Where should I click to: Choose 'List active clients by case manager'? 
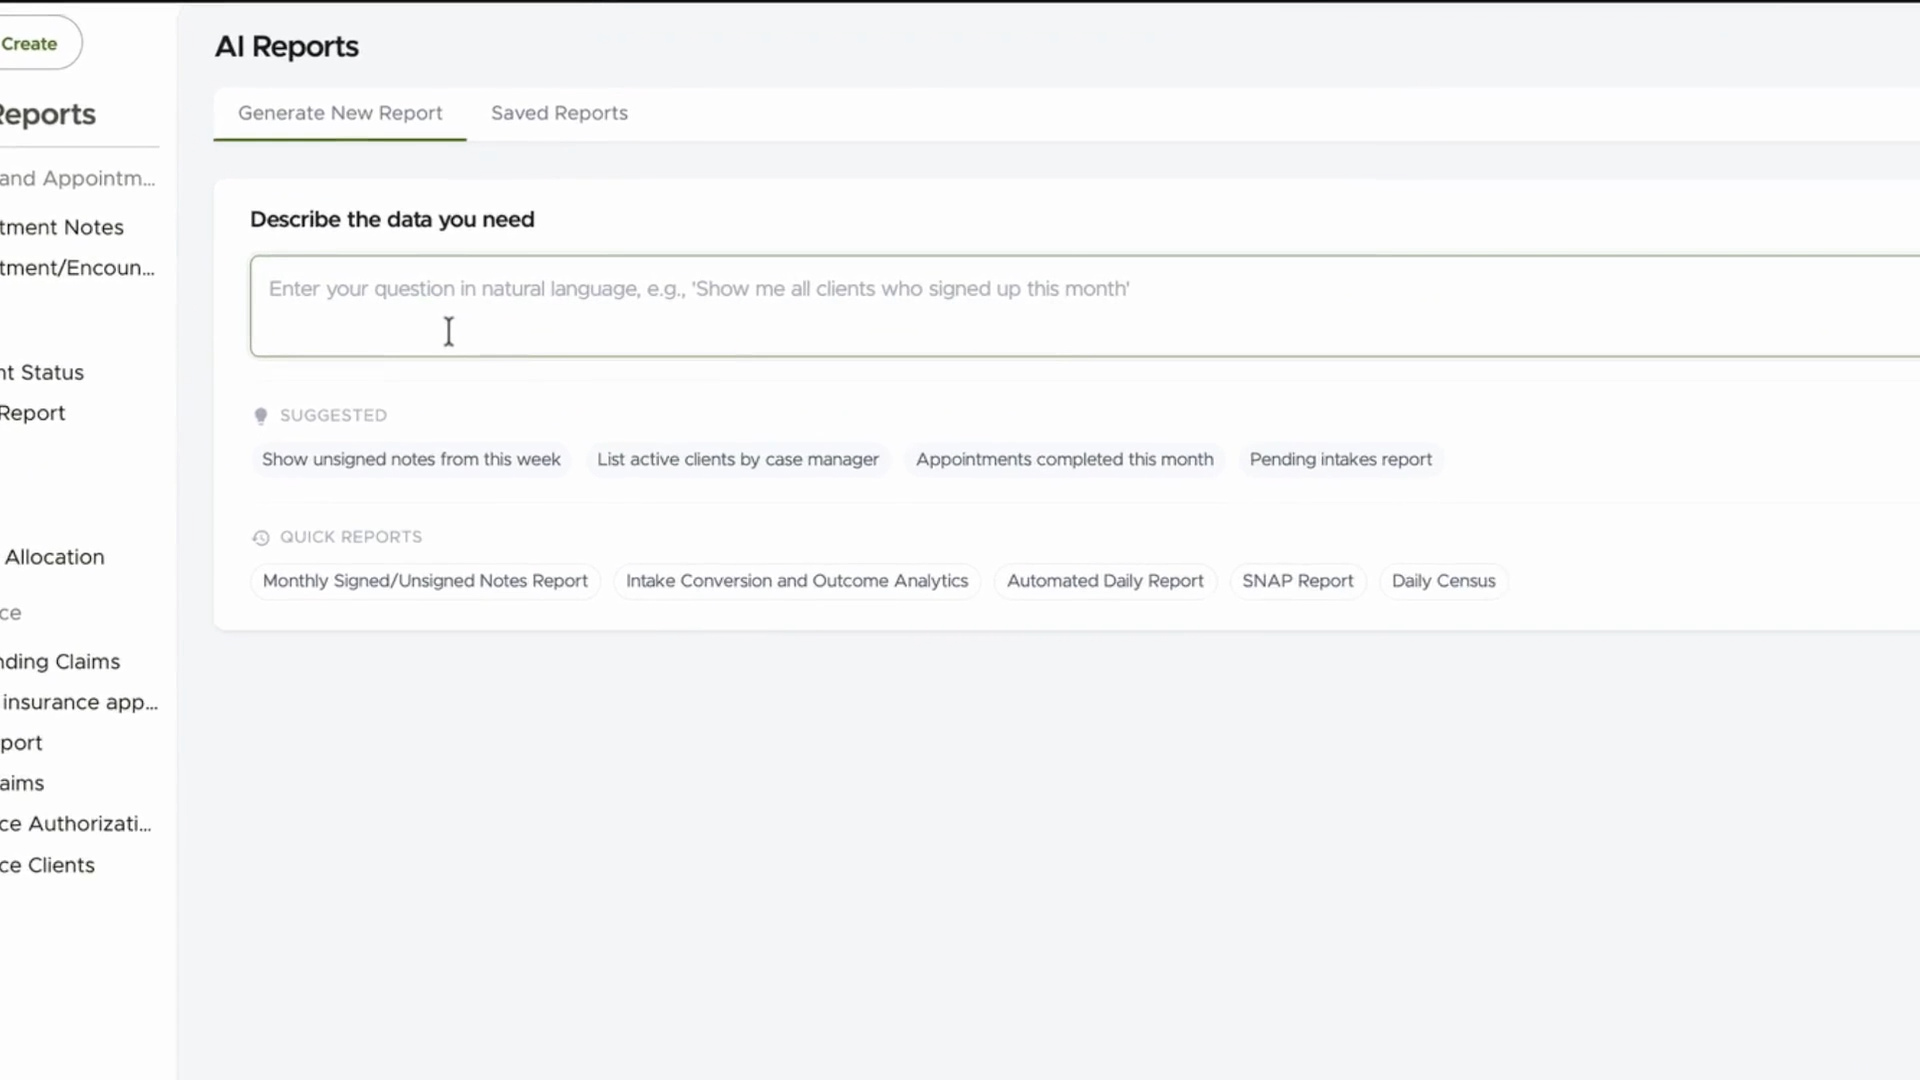738,459
